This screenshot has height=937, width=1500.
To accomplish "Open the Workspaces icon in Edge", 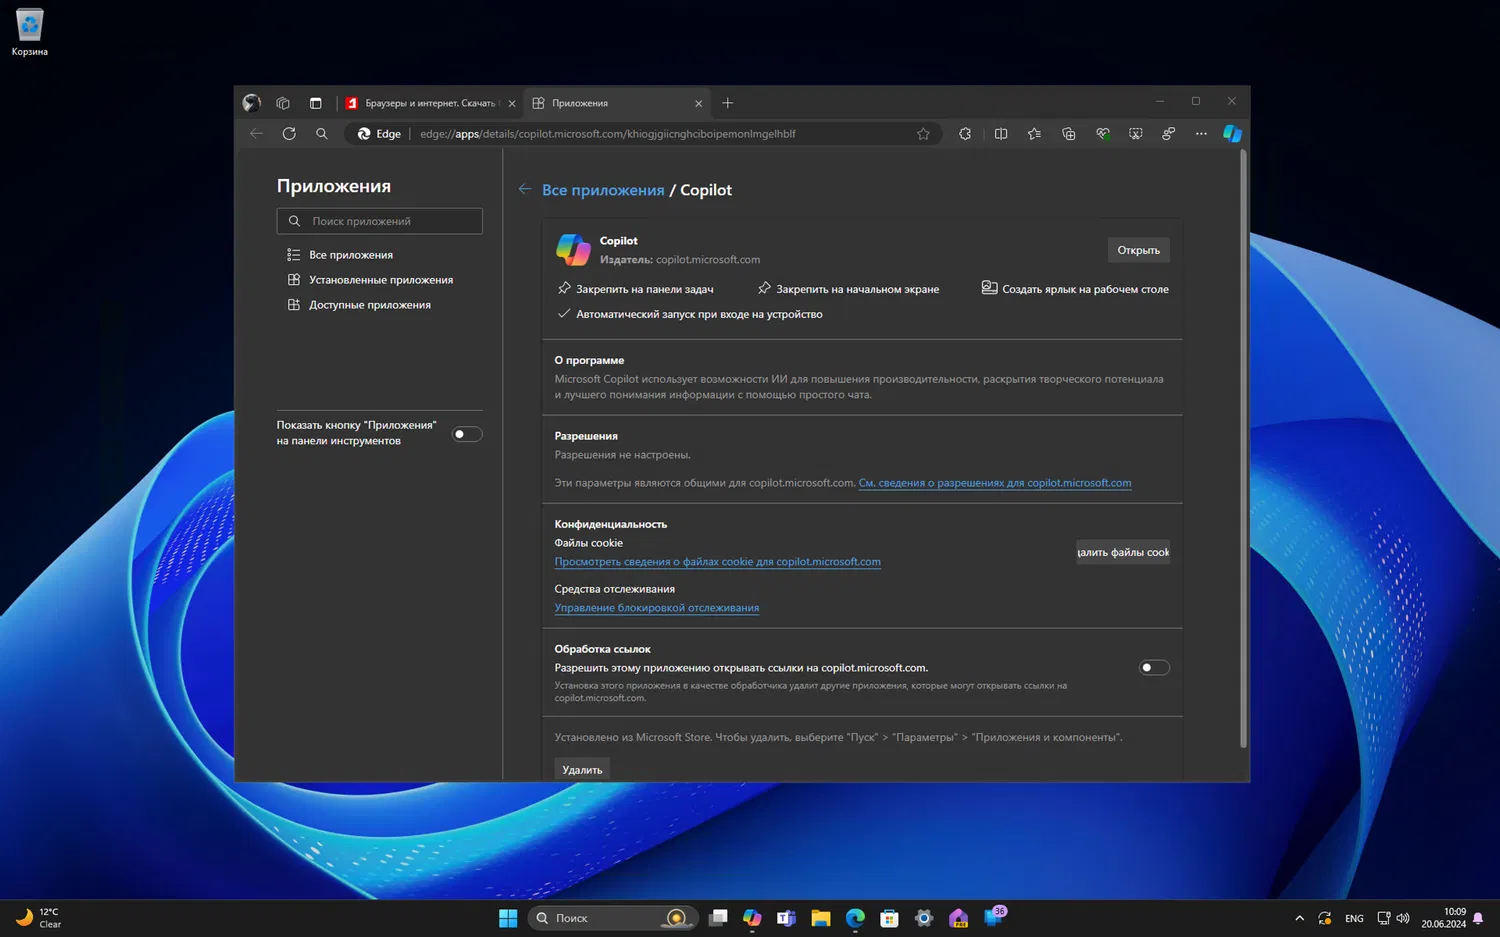I will click(283, 103).
